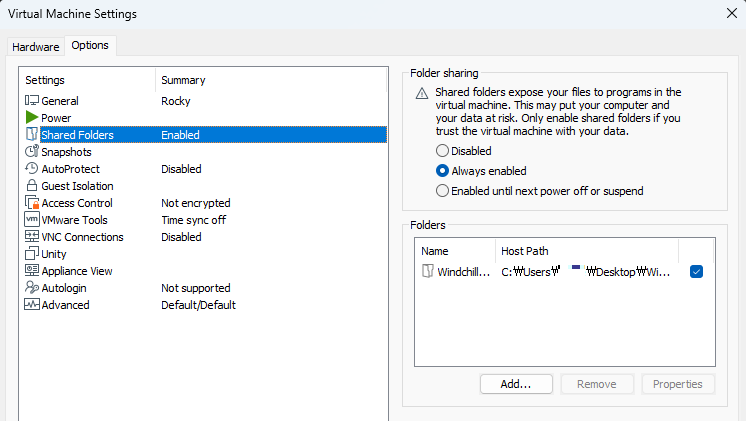Click the Advanced waveform icon
Viewport: 746px width, 421px height.
(x=32, y=304)
